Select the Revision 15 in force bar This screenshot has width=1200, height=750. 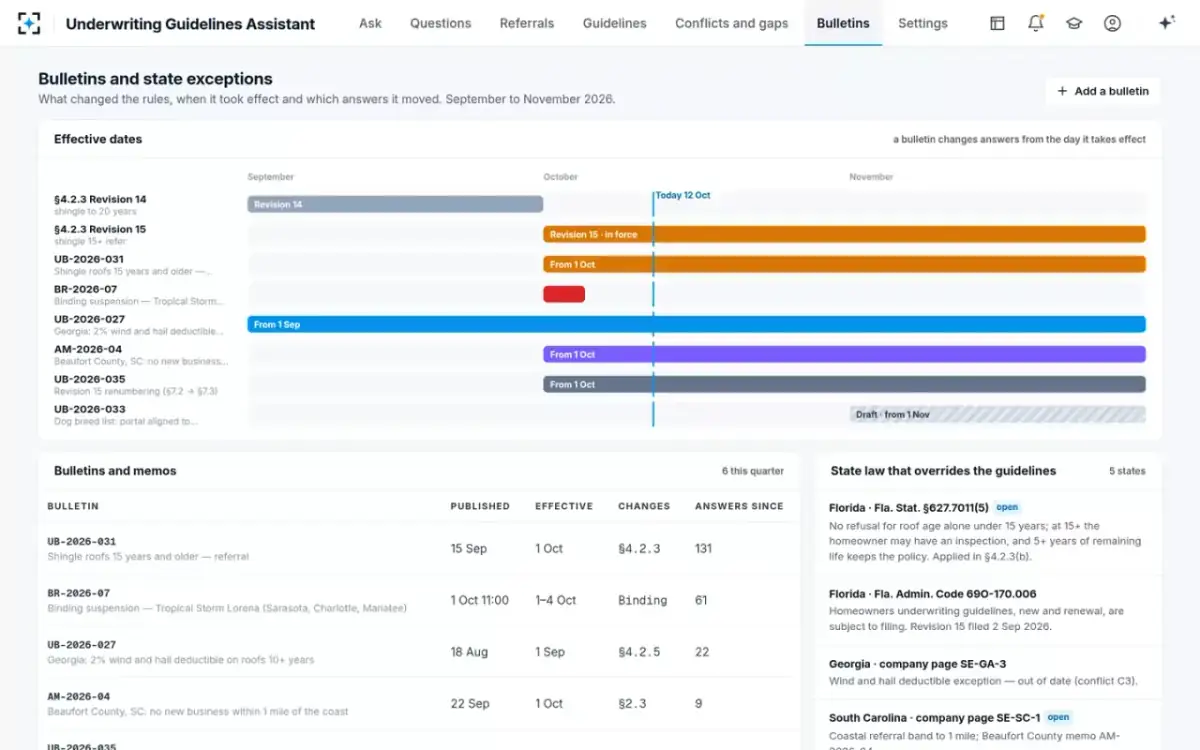pos(844,234)
